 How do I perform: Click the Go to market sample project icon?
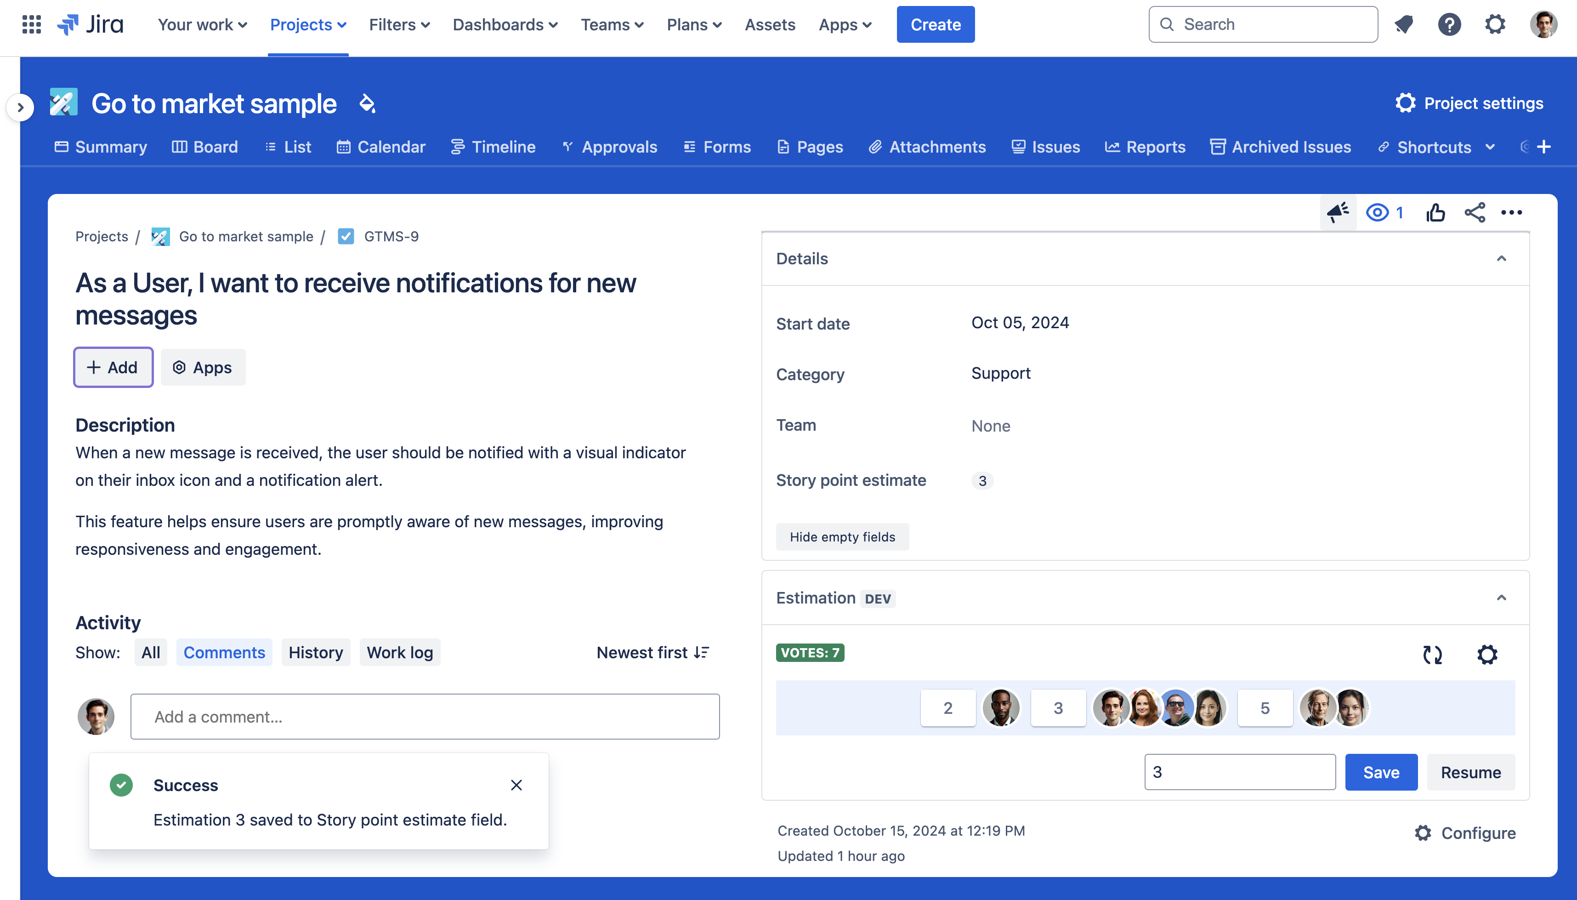point(63,102)
